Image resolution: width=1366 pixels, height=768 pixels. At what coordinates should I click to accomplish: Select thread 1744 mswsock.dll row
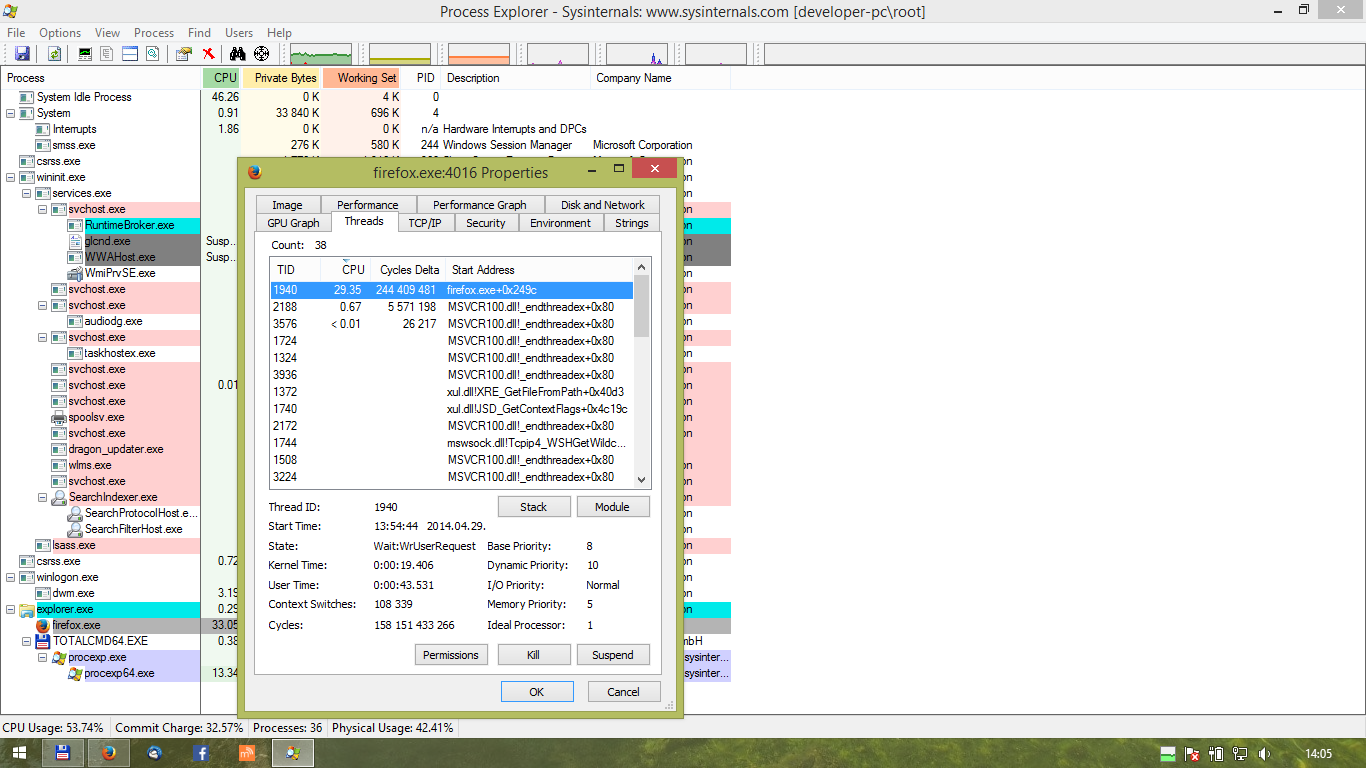[451, 443]
